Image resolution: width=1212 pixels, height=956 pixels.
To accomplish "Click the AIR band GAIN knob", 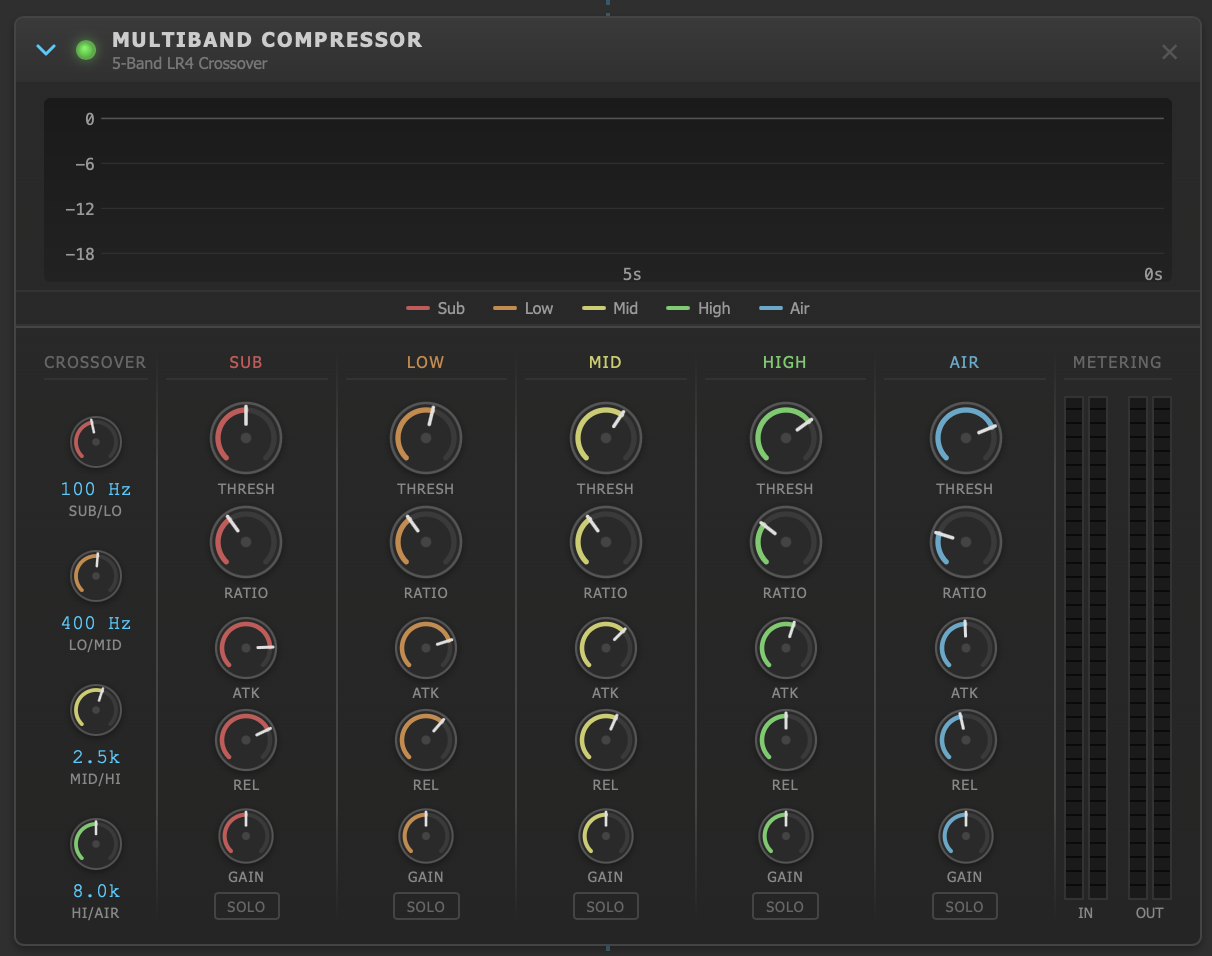I will (x=966, y=836).
